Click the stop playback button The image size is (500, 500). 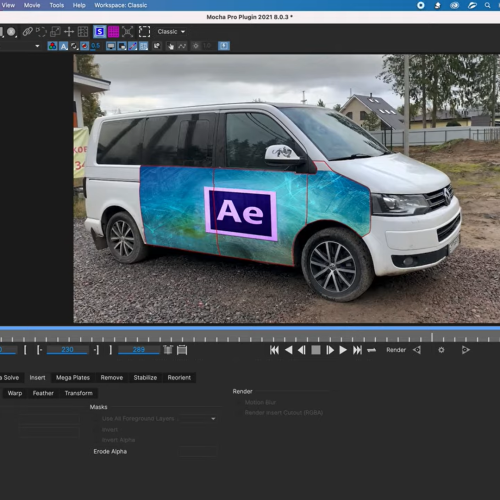pos(316,350)
